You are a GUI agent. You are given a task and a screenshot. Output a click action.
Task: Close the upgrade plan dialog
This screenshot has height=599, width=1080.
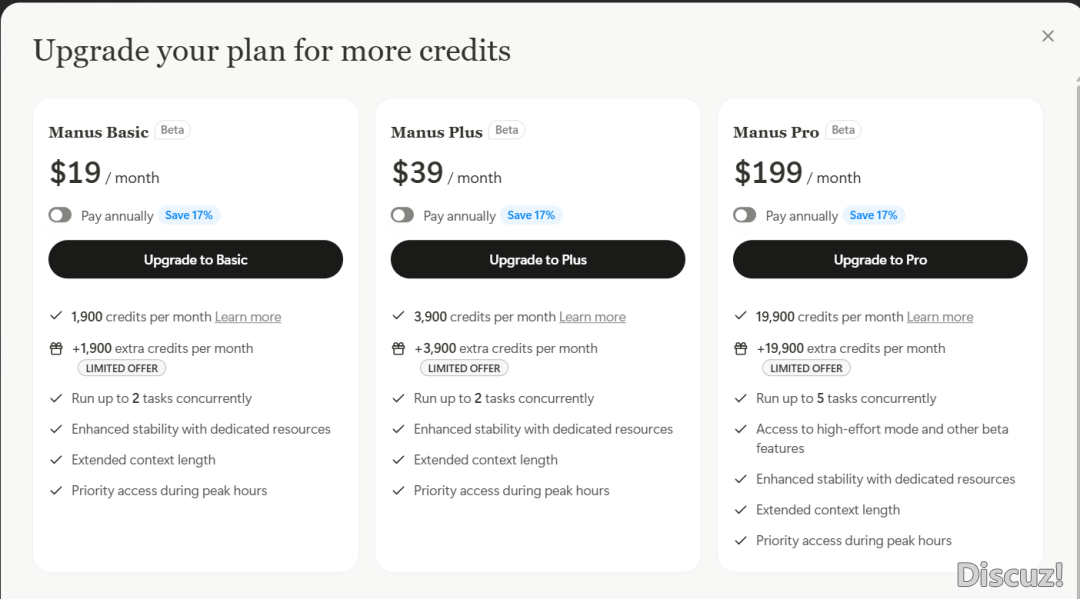coord(1048,36)
